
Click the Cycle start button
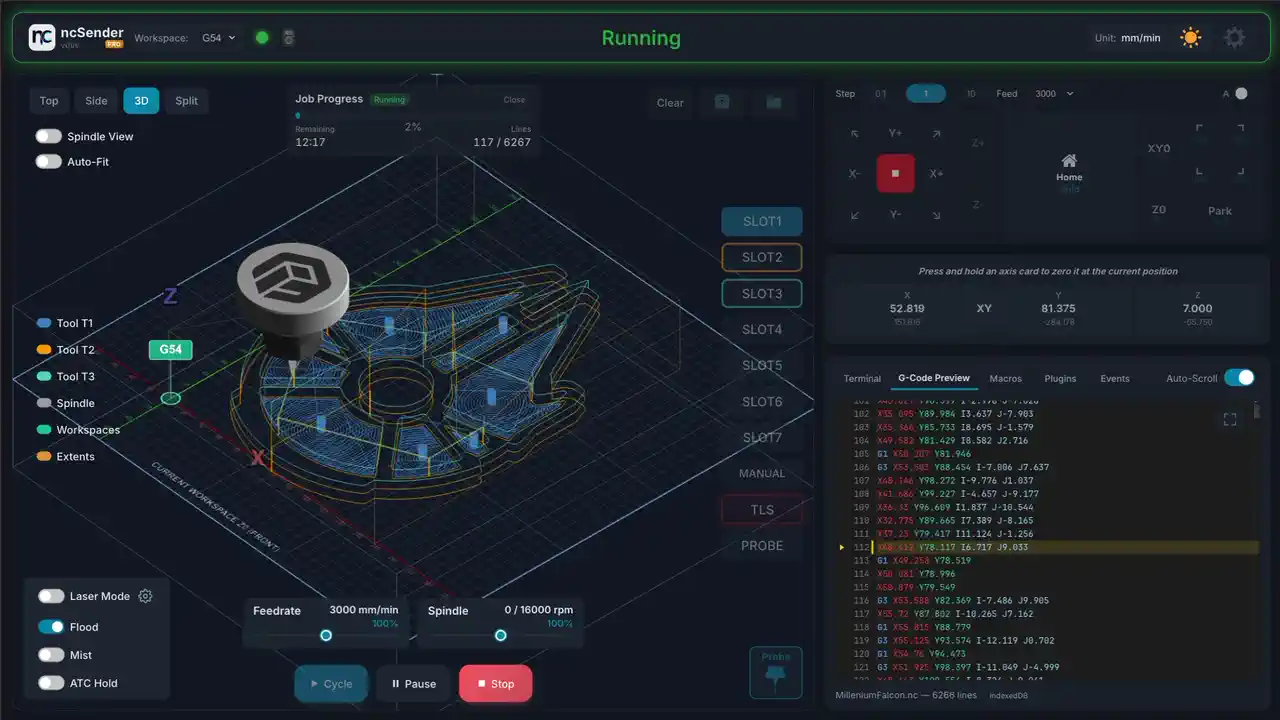click(x=331, y=684)
